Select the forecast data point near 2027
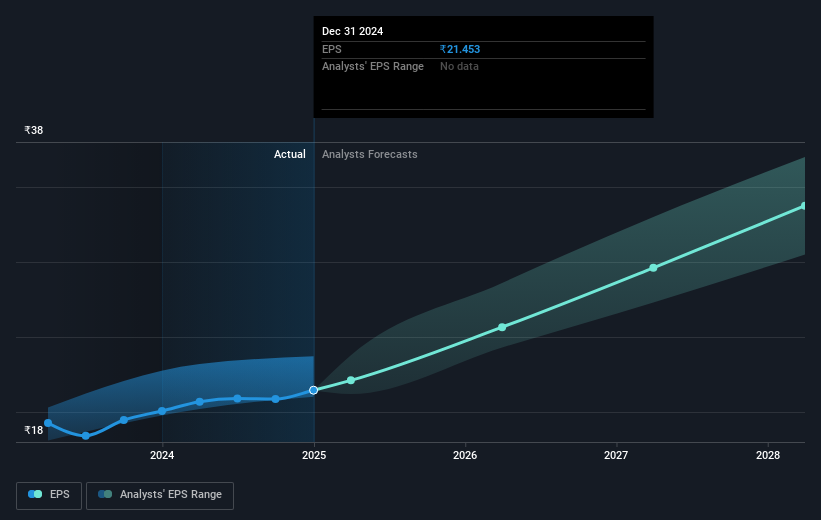The width and height of the screenshot is (821, 520). tap(653, 268)
